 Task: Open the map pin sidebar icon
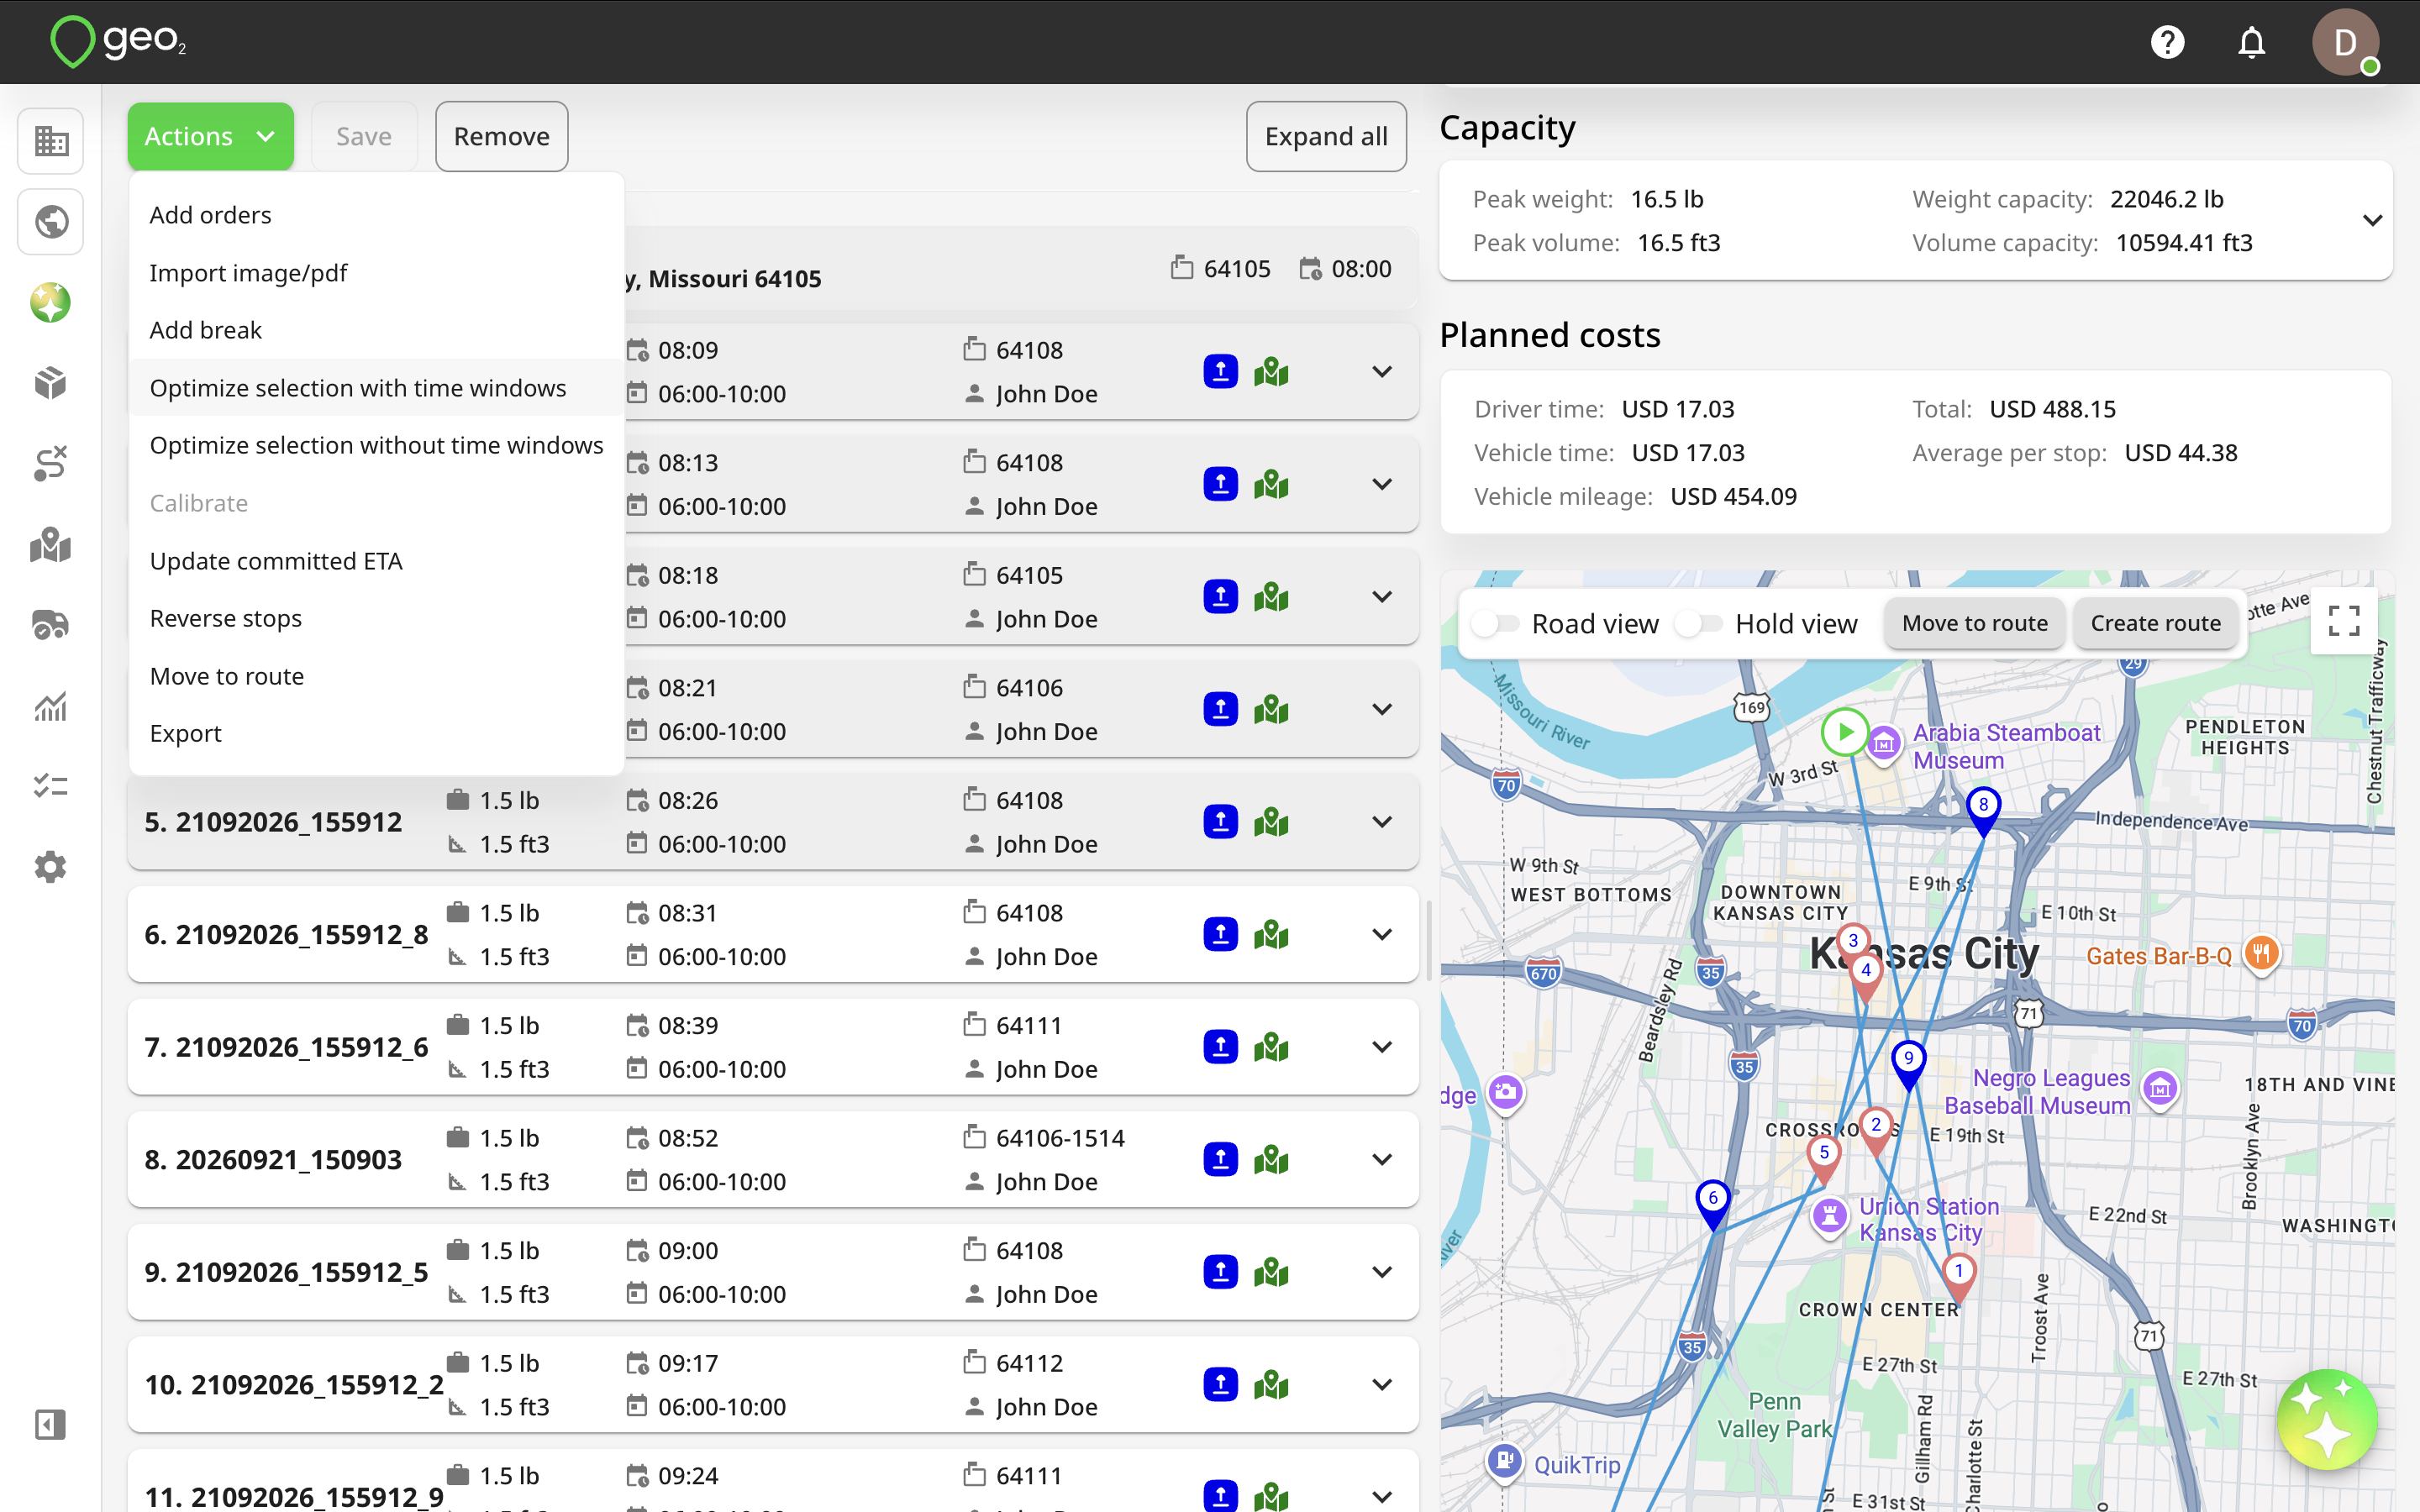point(51,545)
